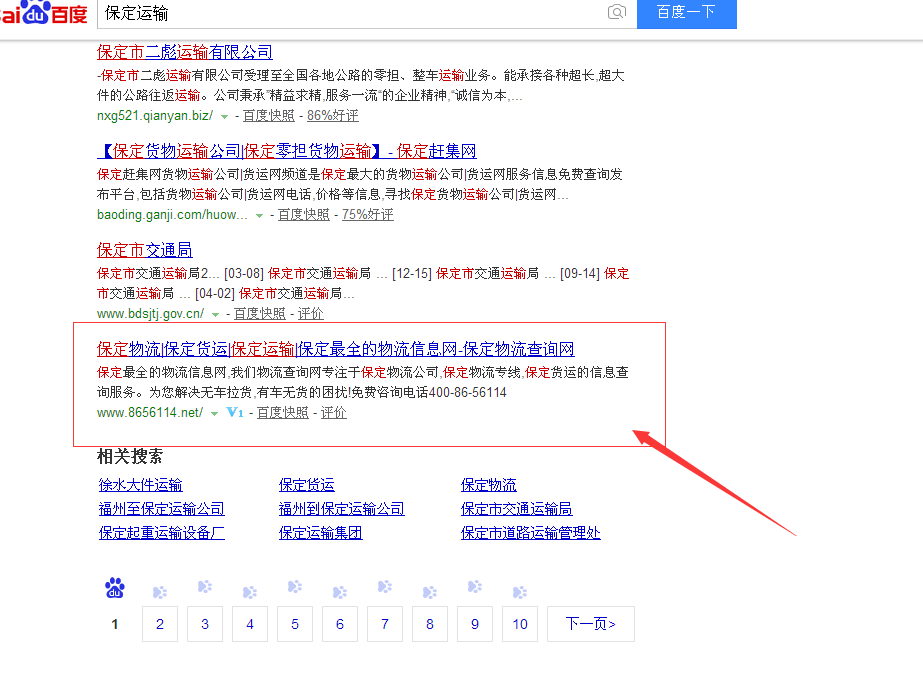
Task: Open the 保定市交通局 result title
Action: coord(145,250)
